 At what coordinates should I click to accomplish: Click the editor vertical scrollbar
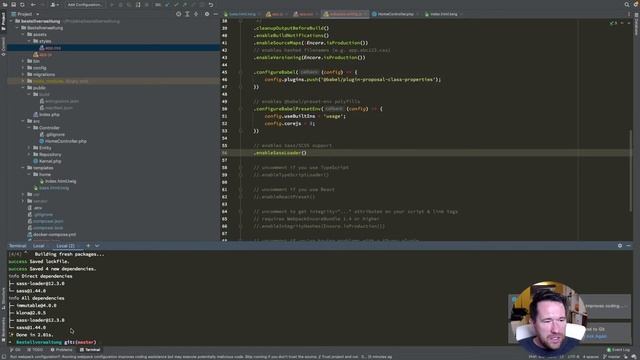[631, 171]
